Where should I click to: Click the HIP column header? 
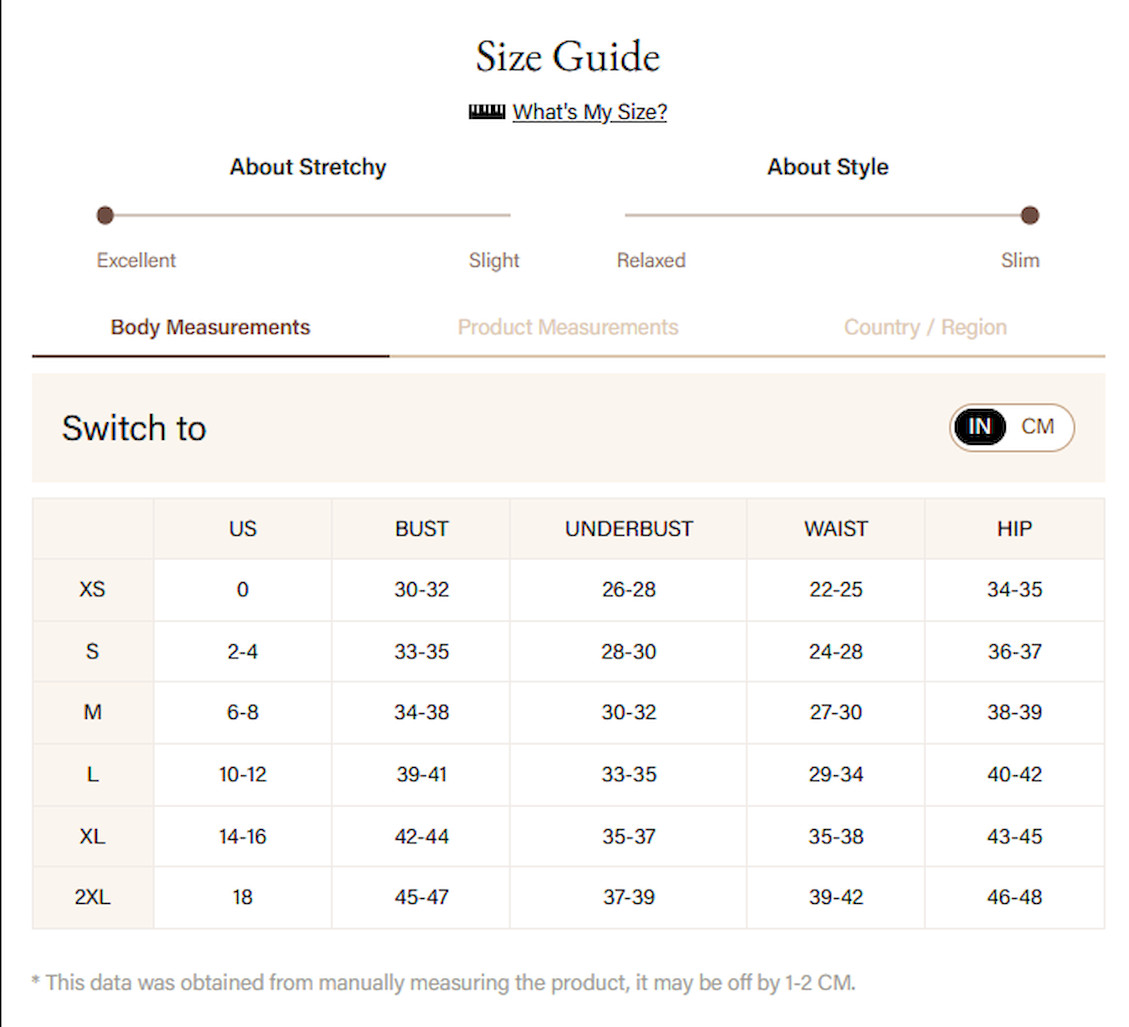click(1015, 529)
